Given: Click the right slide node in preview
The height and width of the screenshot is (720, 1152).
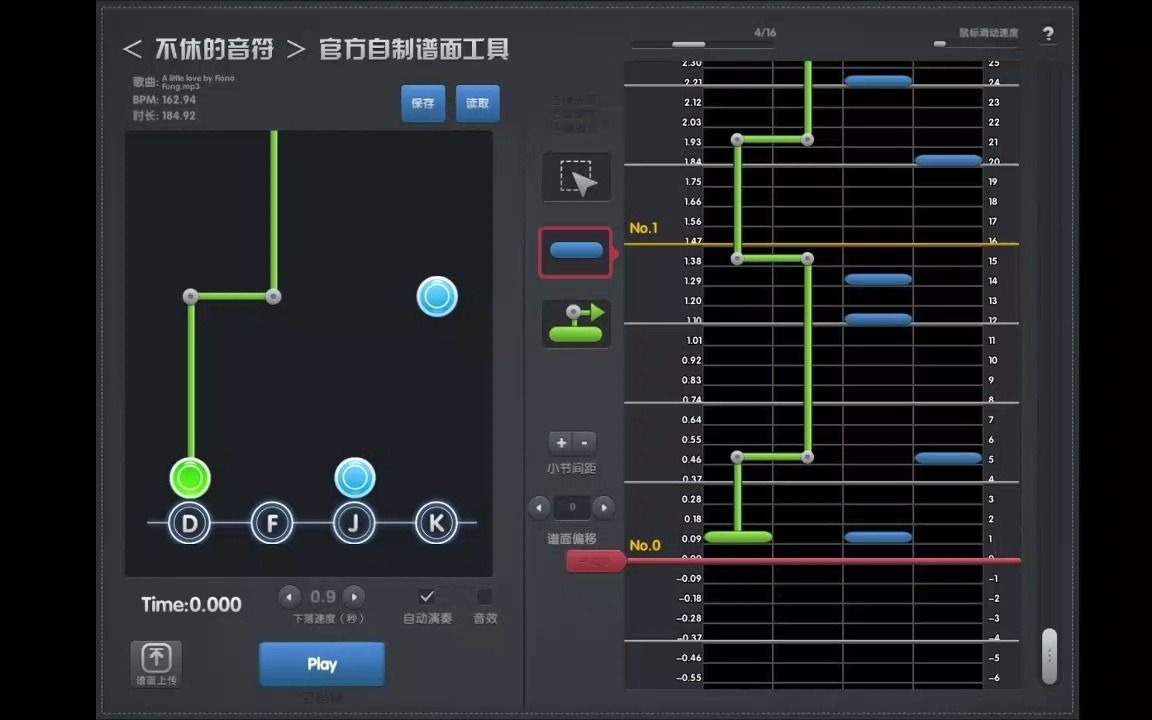Looking at the screenshot, I should [x=273, y=297].
